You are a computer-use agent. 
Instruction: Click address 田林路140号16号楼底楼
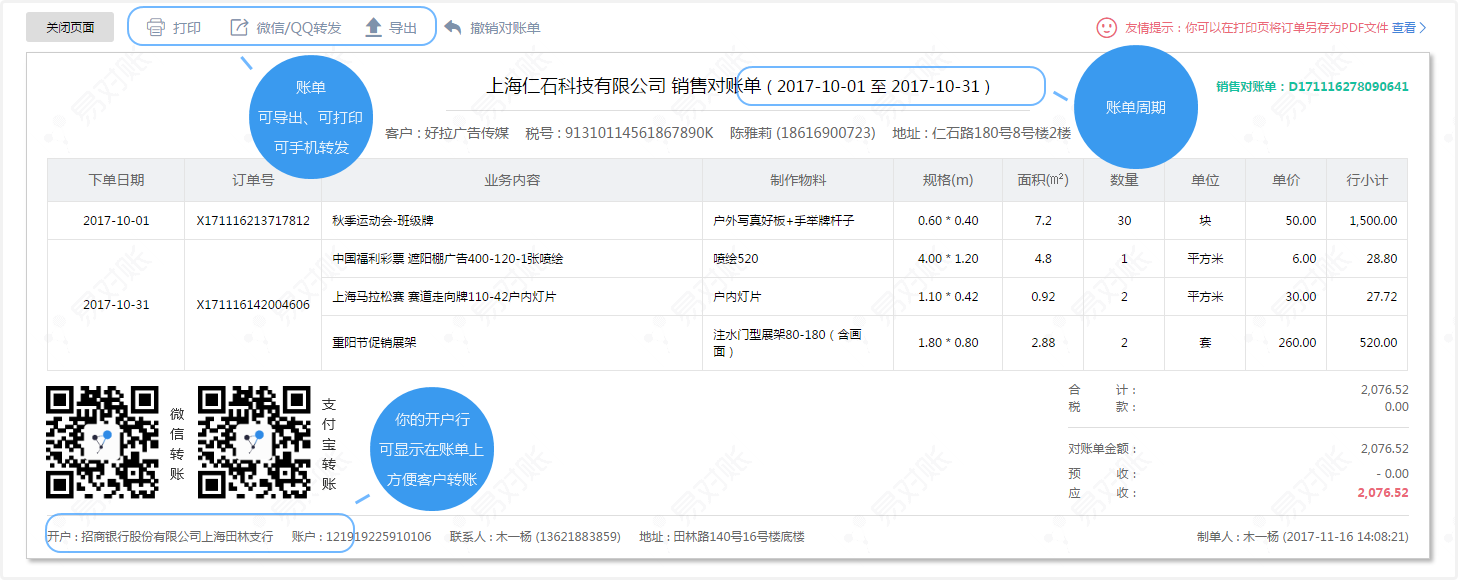tap(739, 537)
